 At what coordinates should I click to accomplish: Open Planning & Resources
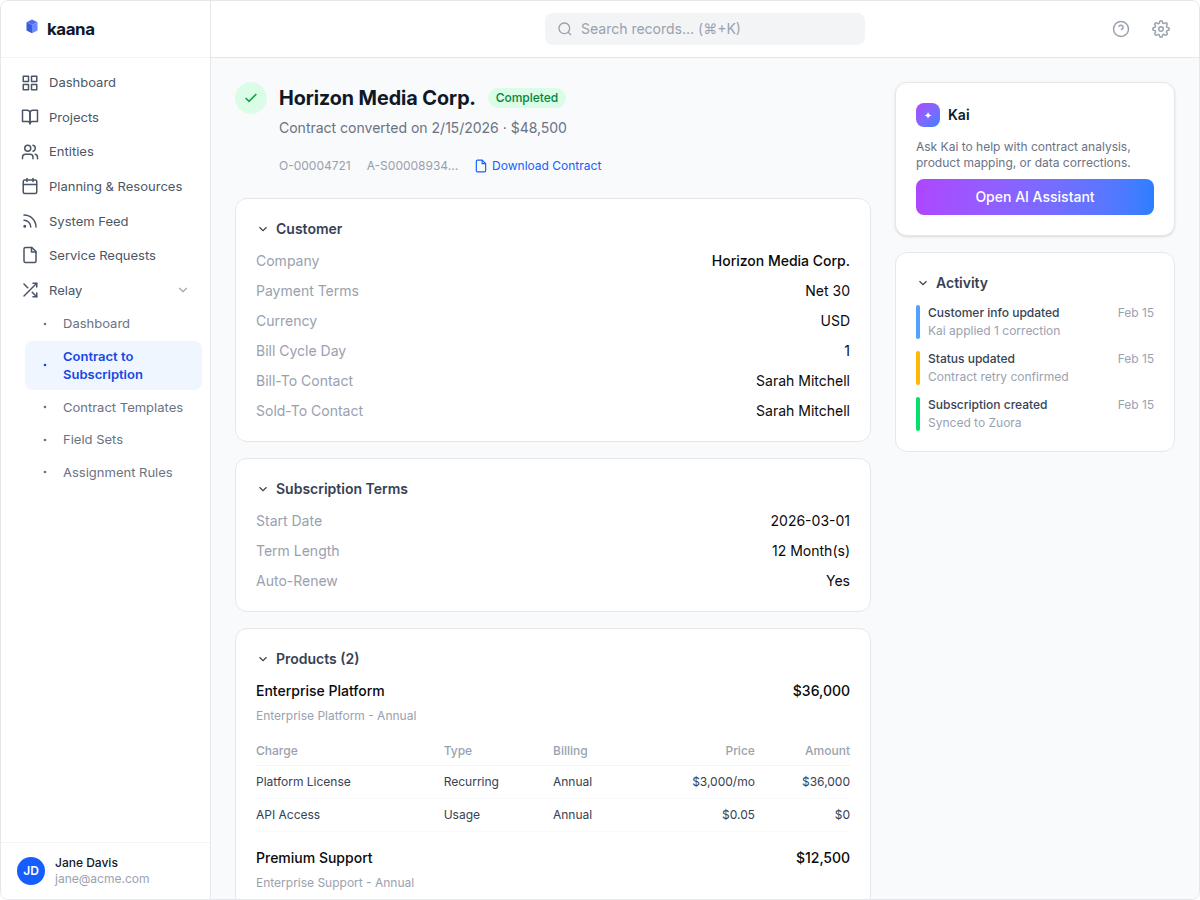coord(115,186)
